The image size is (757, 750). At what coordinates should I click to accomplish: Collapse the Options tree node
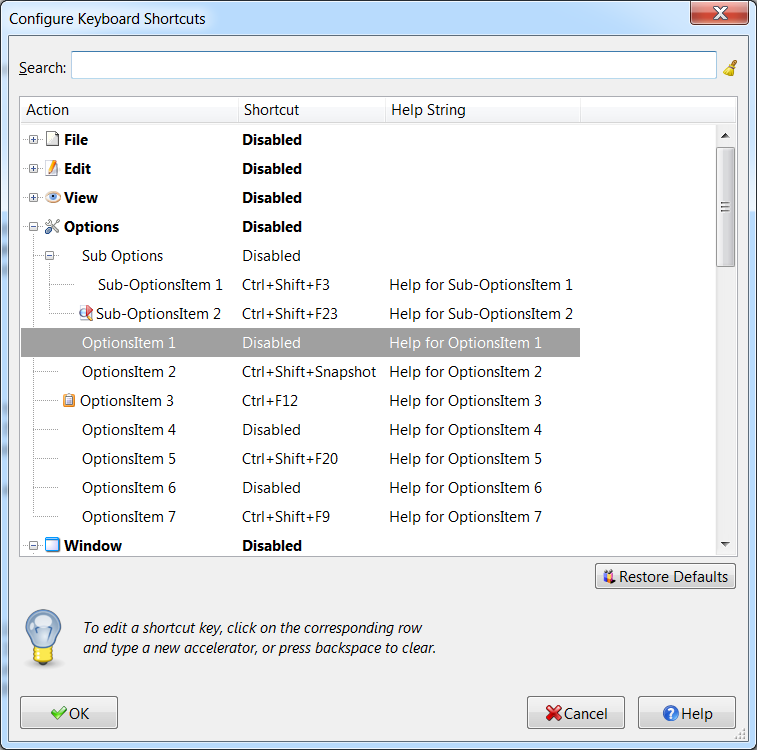34,227
